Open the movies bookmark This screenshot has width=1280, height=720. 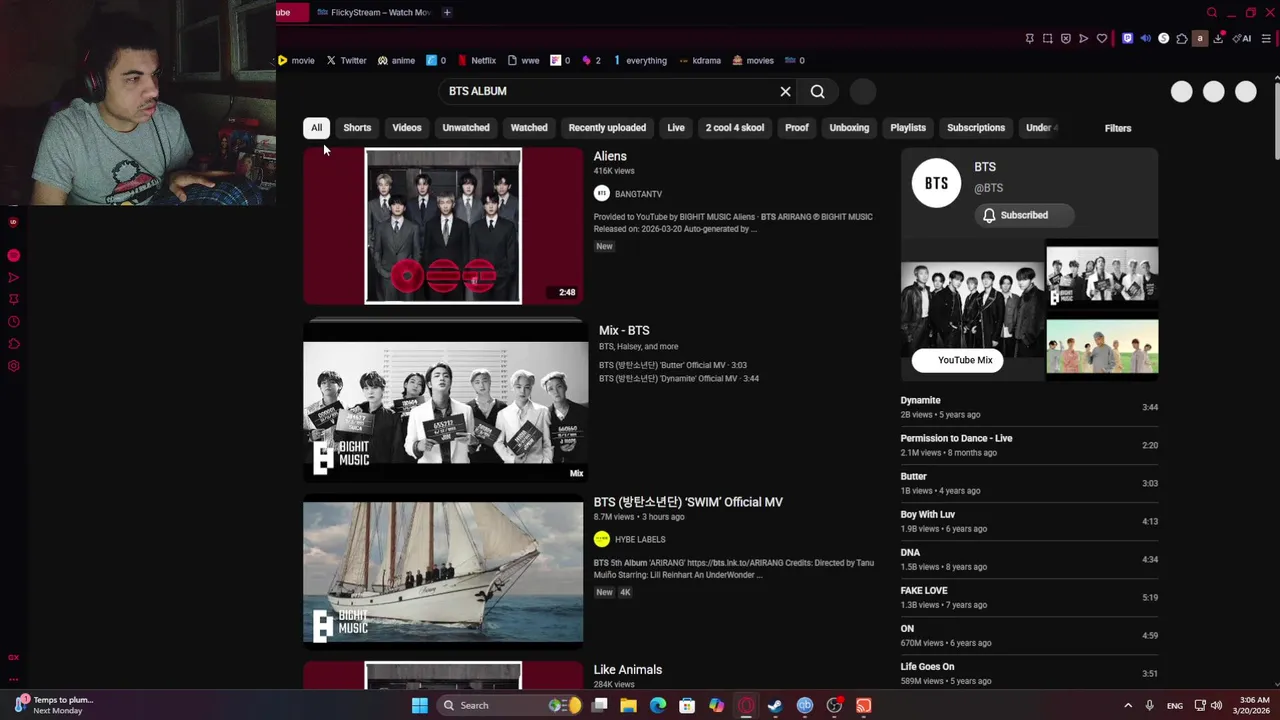[x=753, y=60]
